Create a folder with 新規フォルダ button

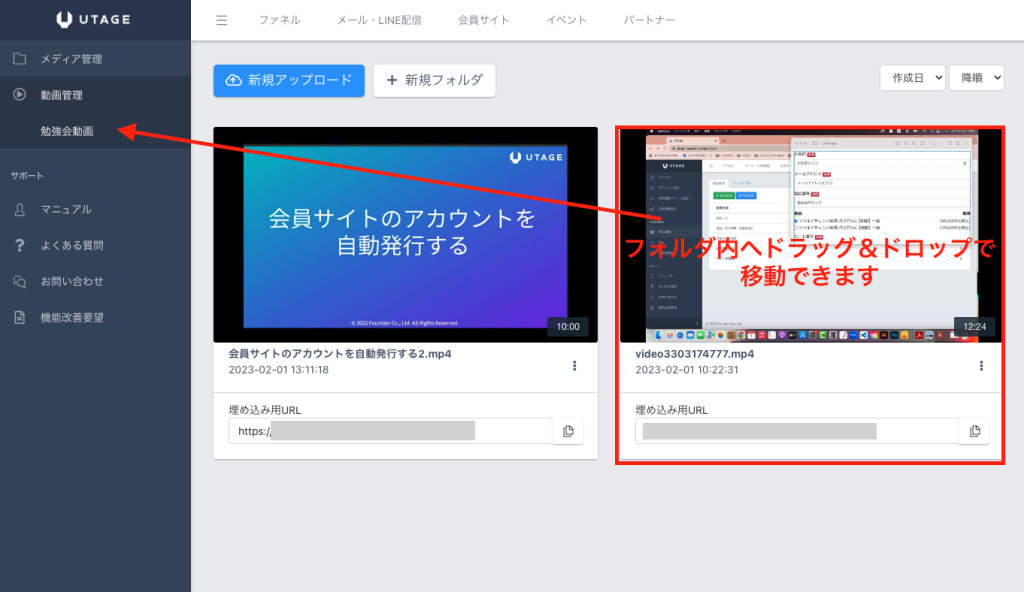434,80
